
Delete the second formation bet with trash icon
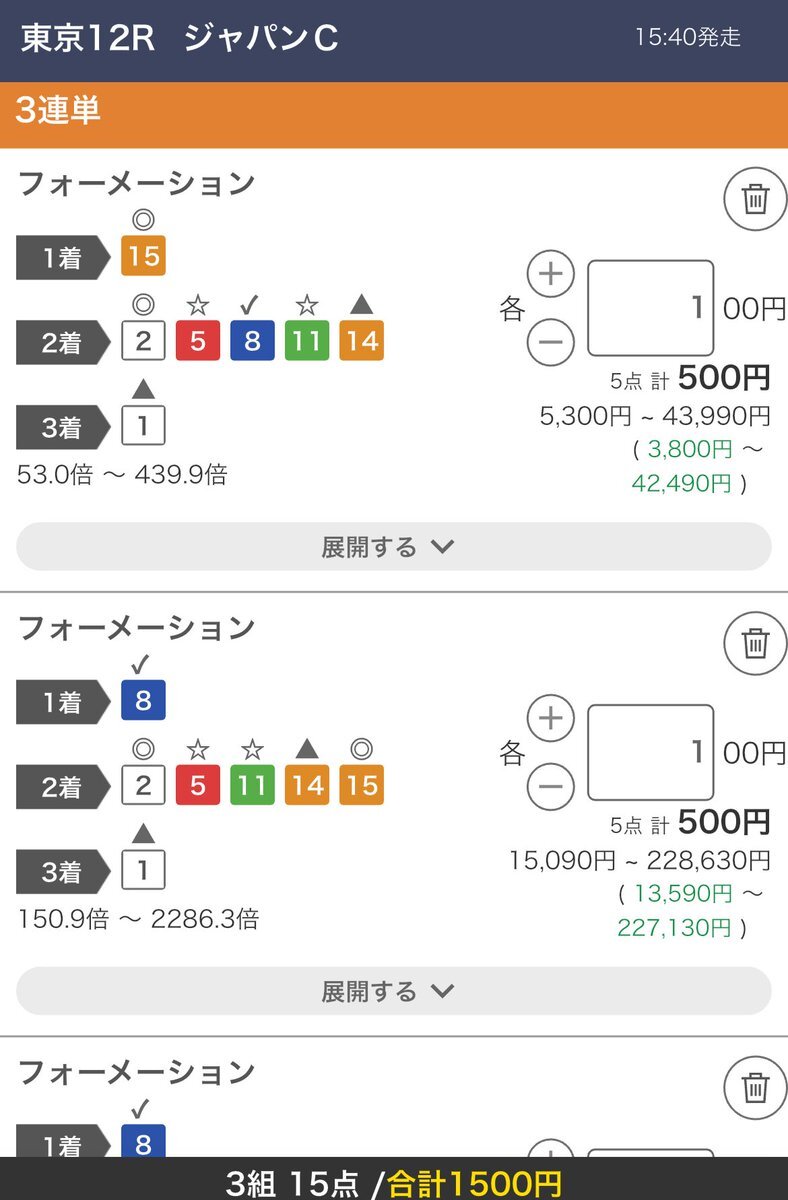point(755,644)
